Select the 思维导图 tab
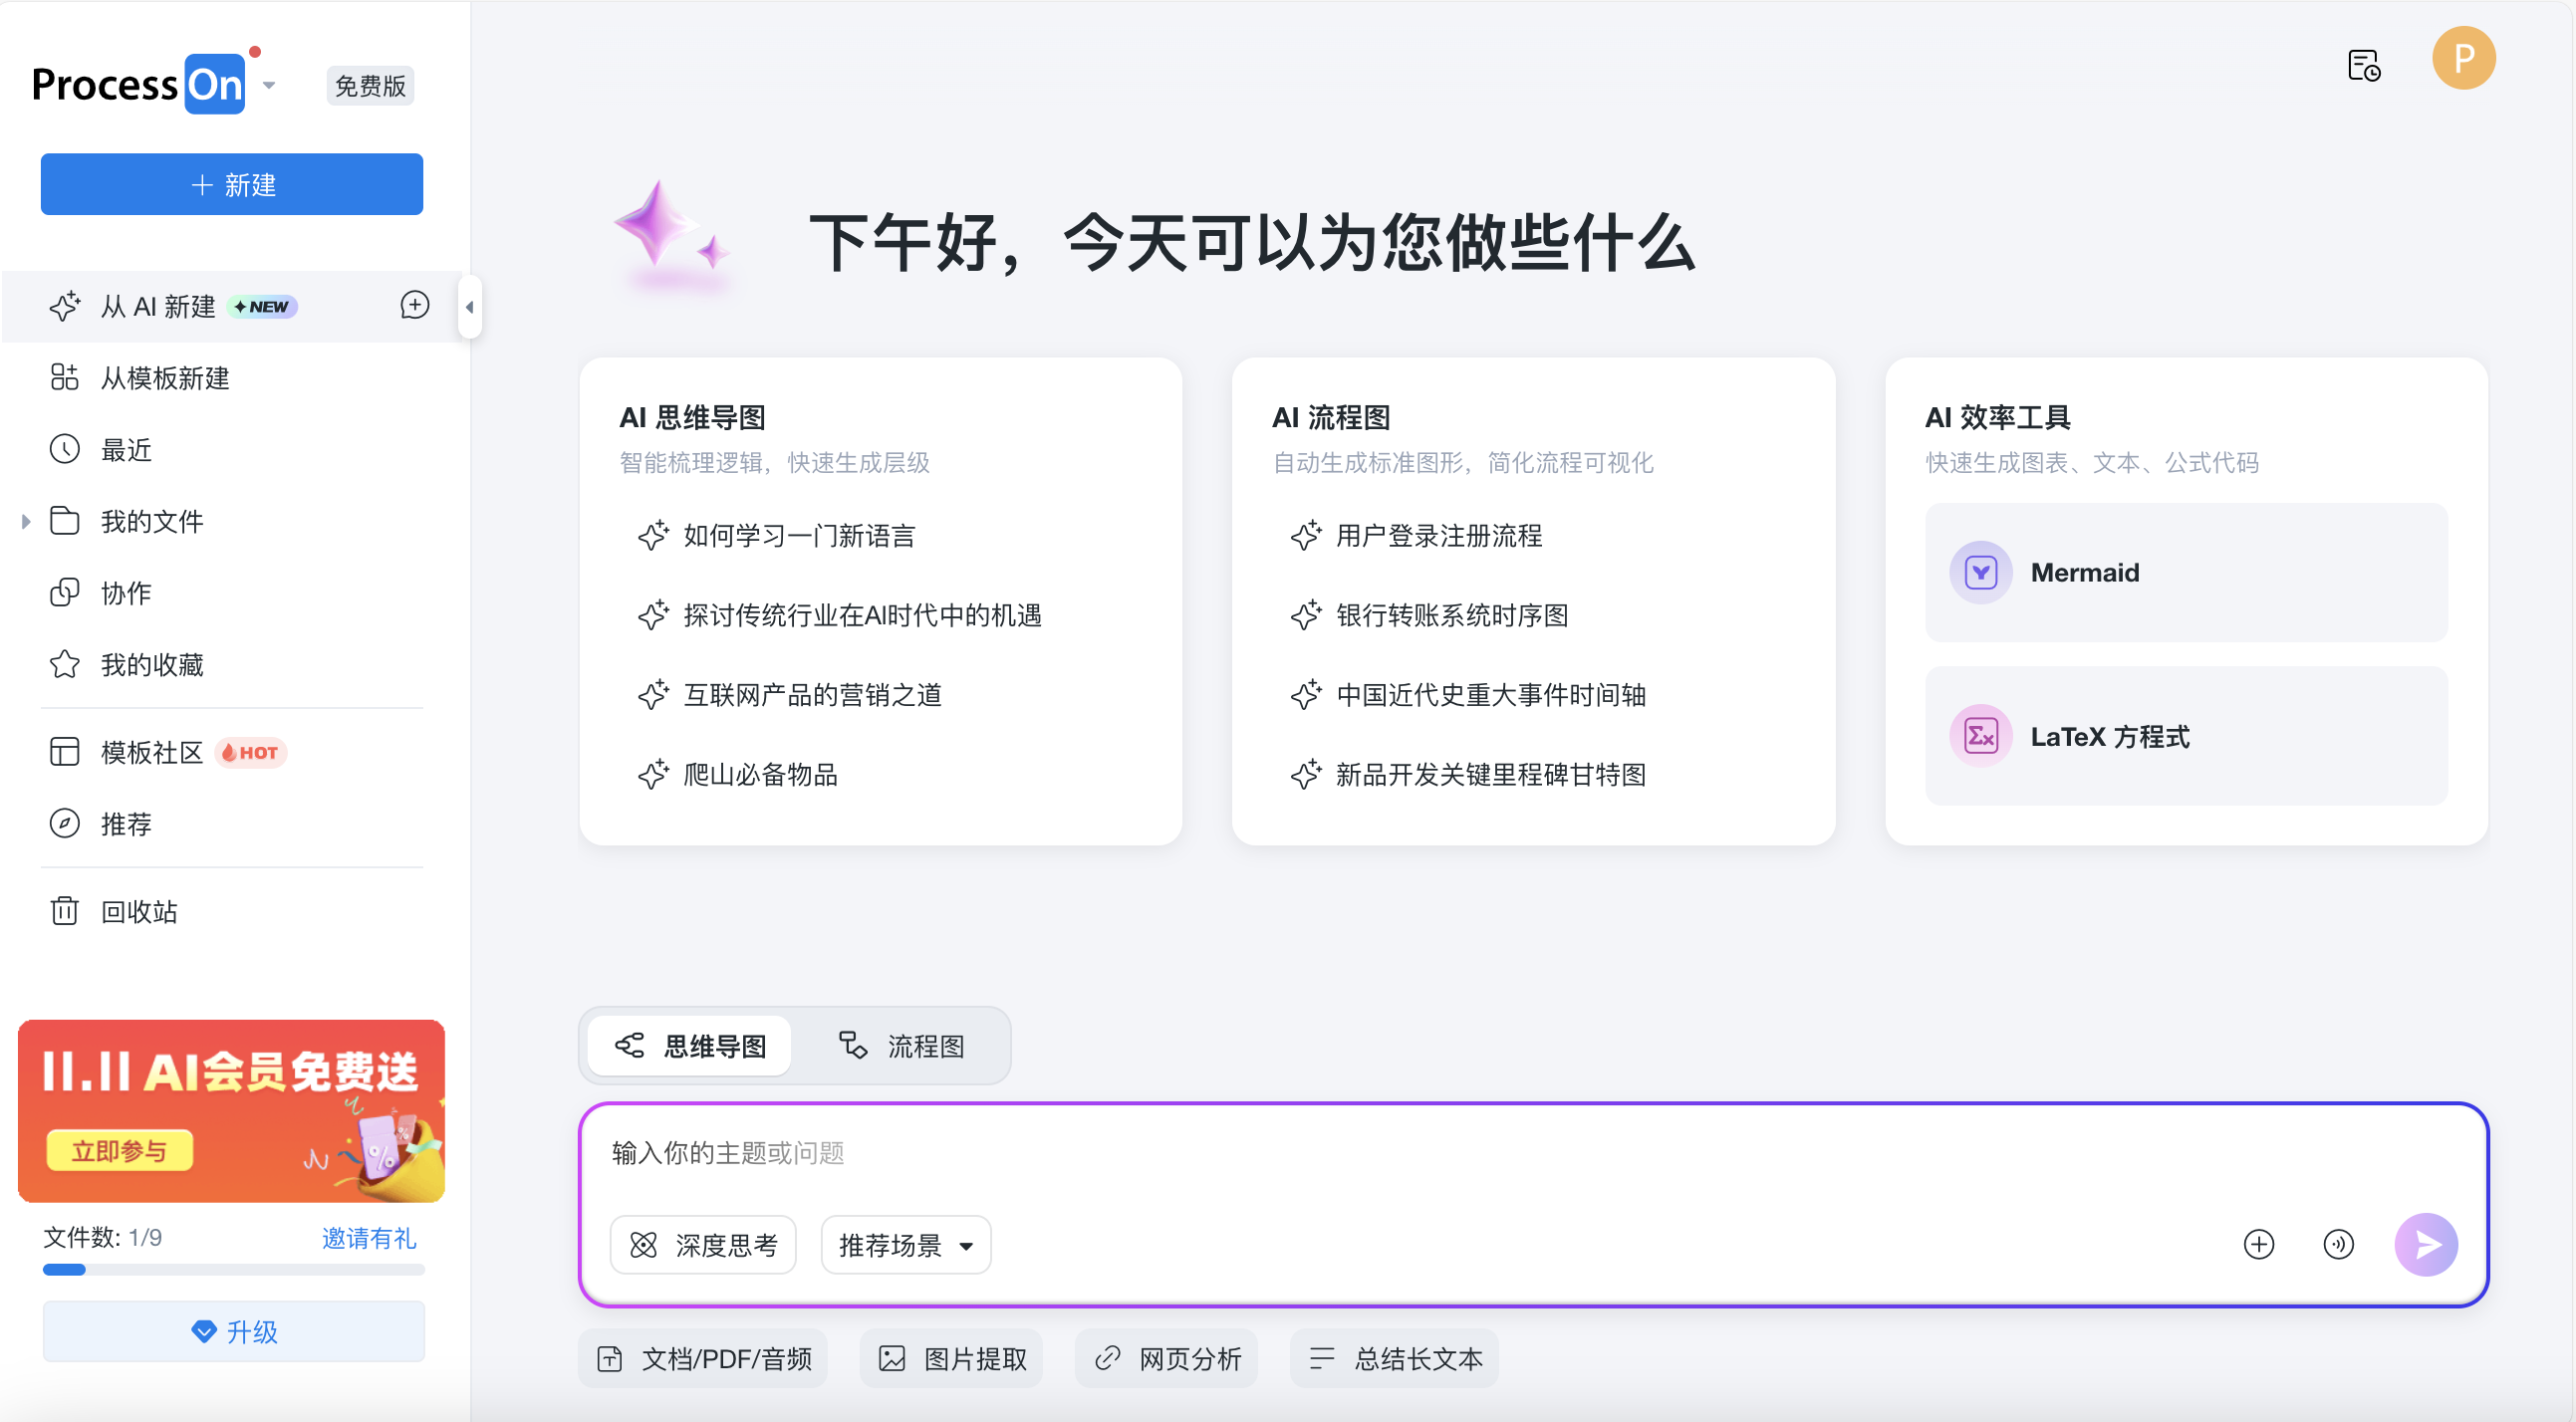 point(690,1046)
